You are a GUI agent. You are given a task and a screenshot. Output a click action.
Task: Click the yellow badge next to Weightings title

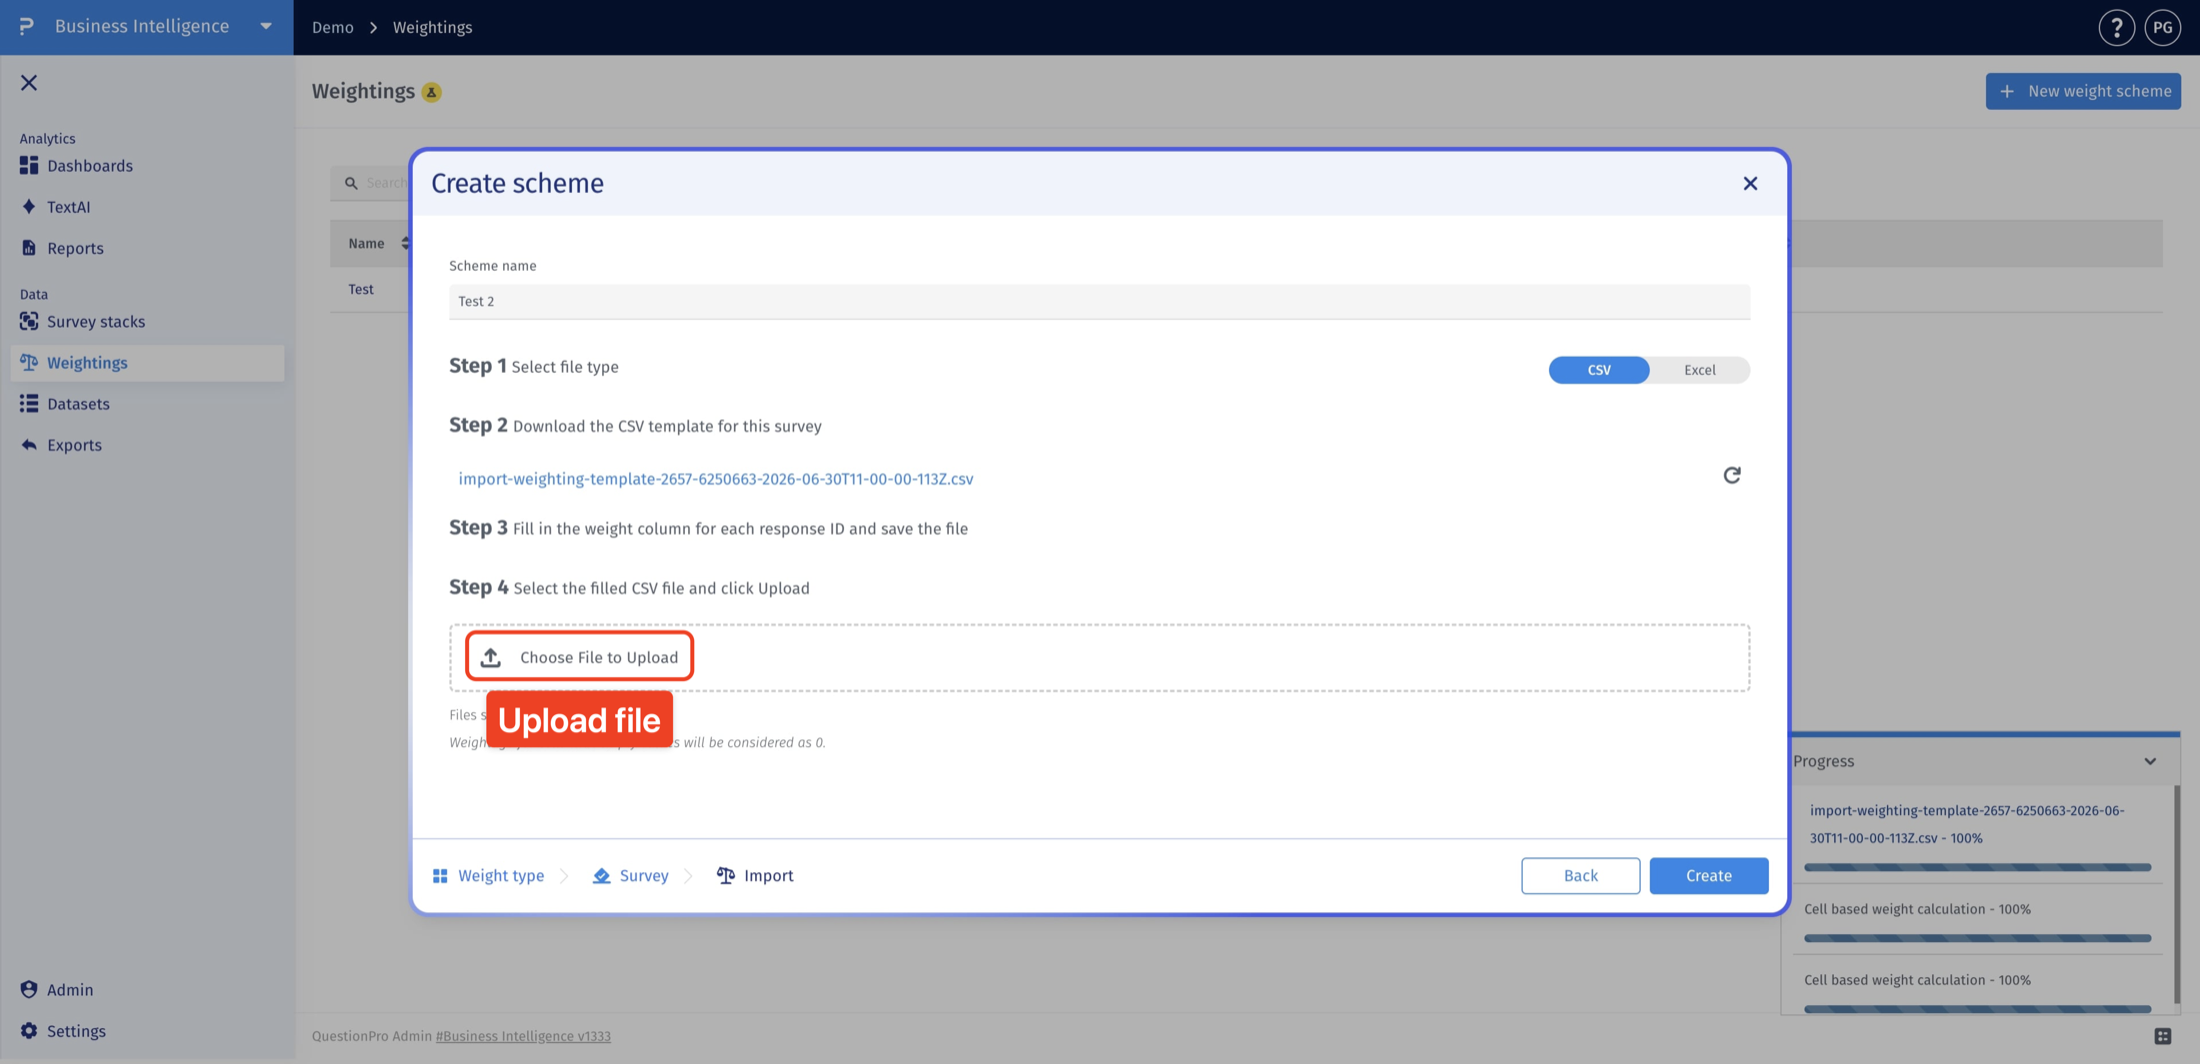point(431,92)
